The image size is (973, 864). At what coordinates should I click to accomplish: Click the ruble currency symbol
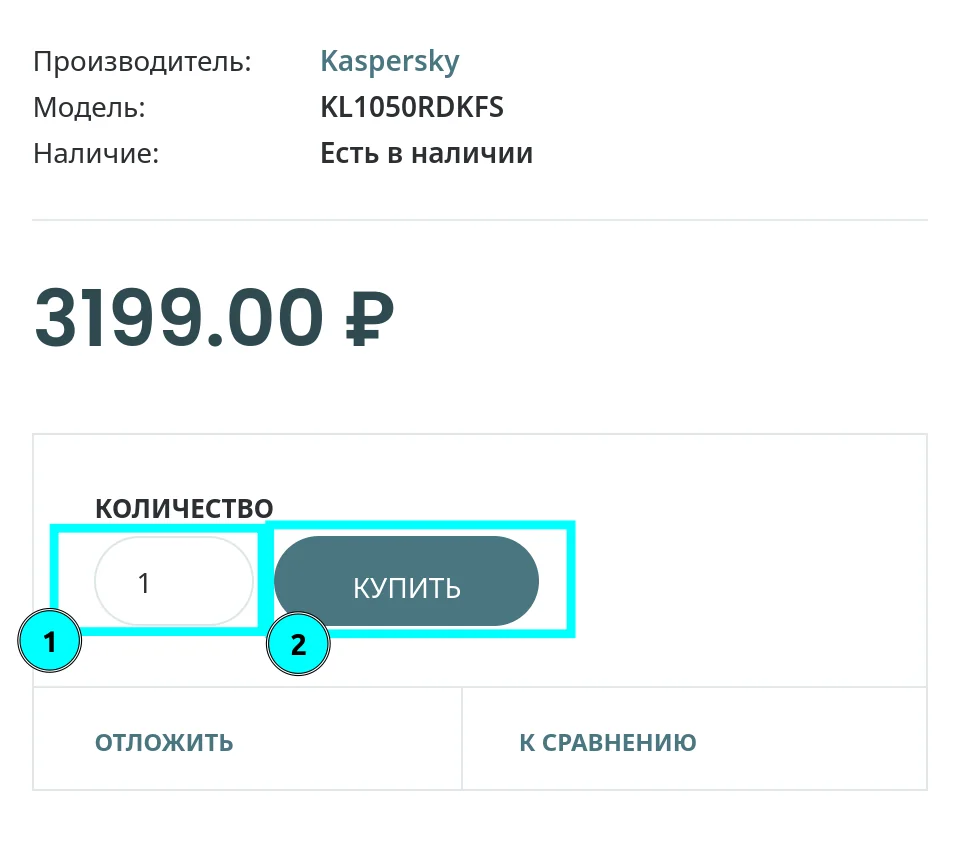coord(369,320)
